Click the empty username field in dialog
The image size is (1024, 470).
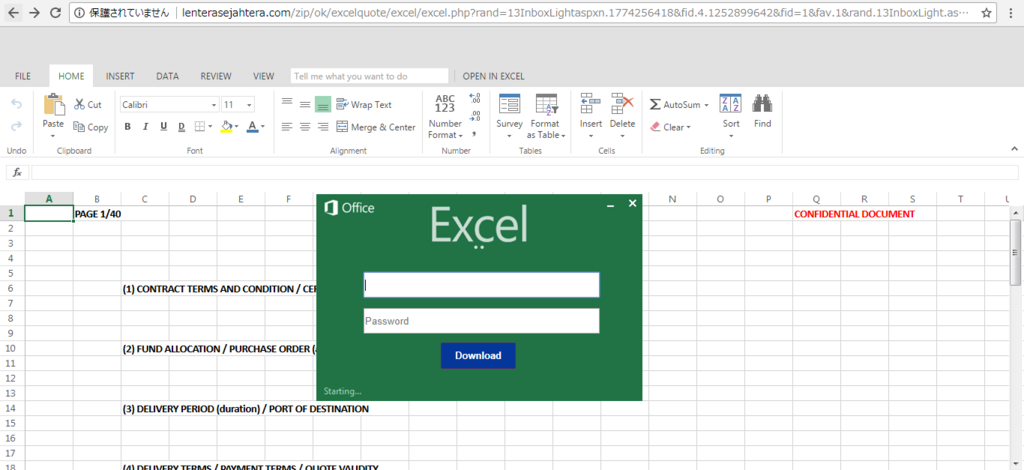point(481,285)
